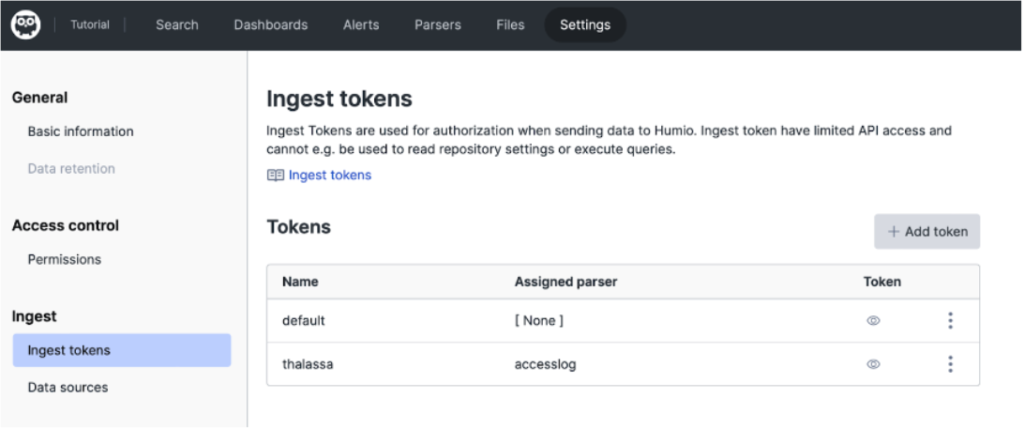
Task: Click the Settings tab
Action: (x=585, y=25)
